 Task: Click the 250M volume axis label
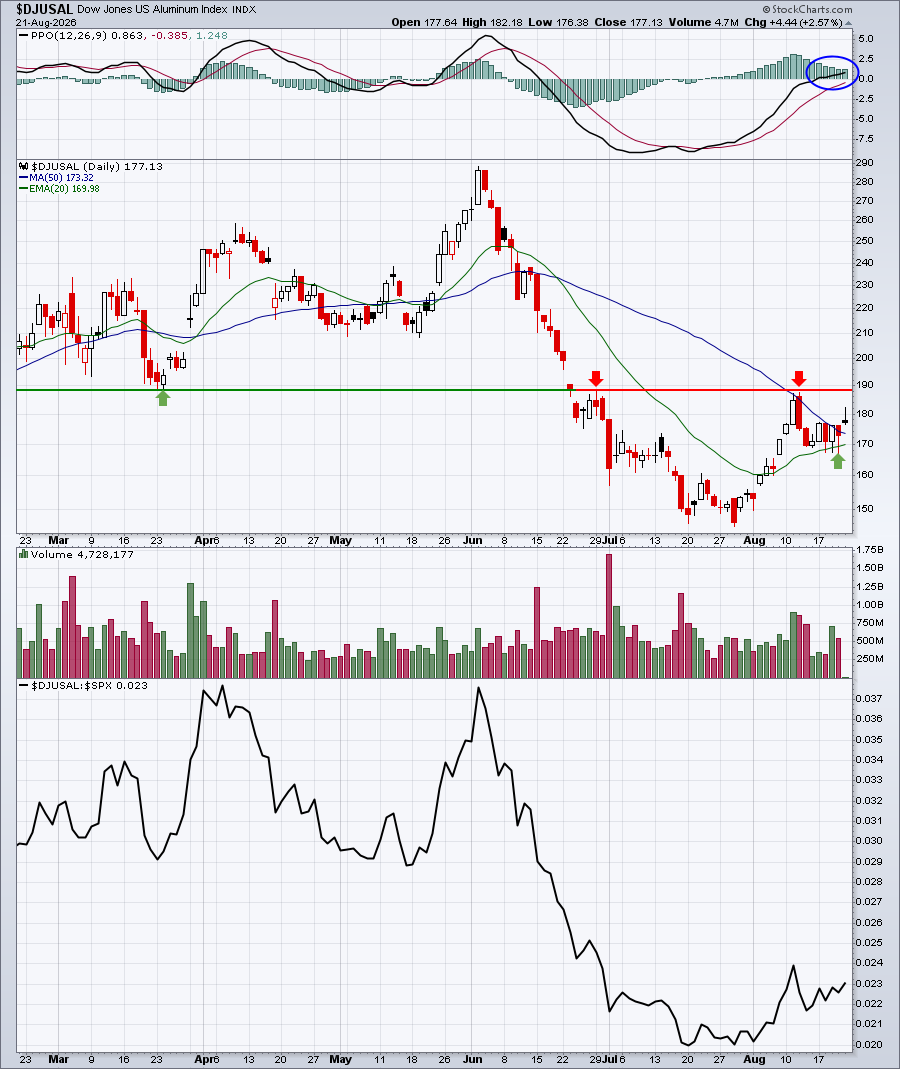click(x=870, y=659)
